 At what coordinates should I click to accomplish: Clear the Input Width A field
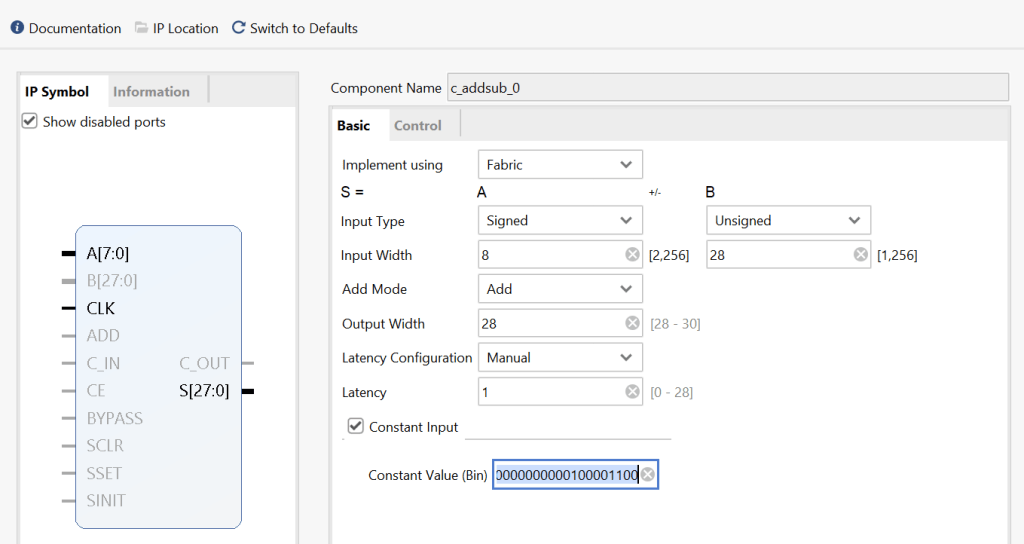pyautogui.click(x=632, y=255)
